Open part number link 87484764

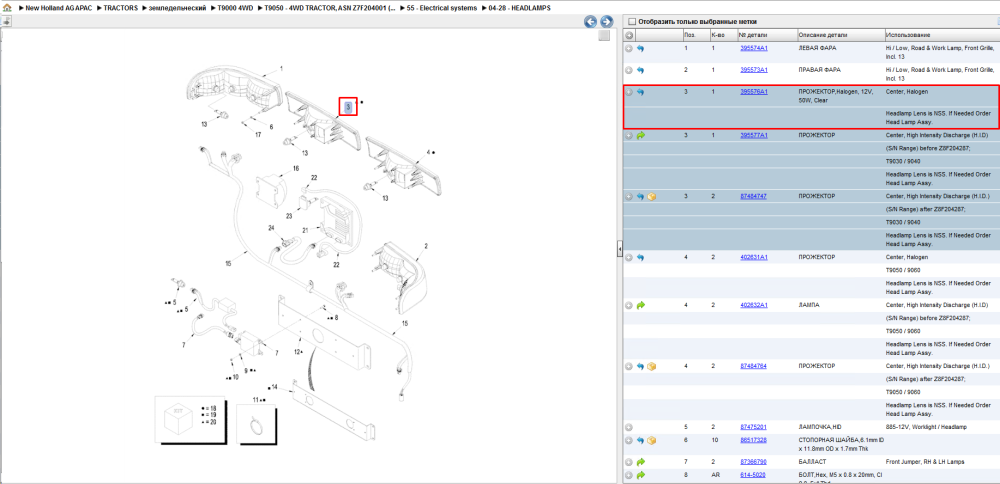tap(753, 366)
